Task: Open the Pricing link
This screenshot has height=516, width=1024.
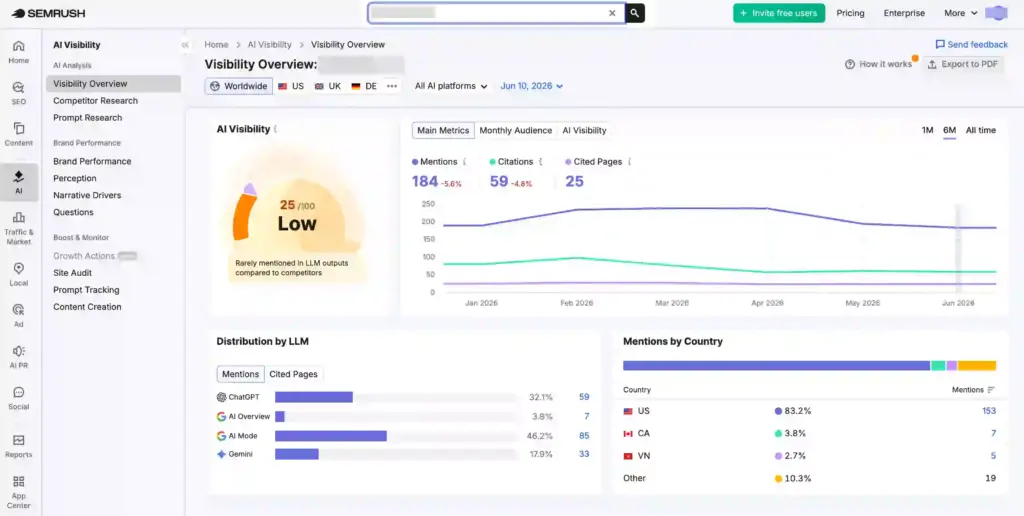Action: [850, 13]
